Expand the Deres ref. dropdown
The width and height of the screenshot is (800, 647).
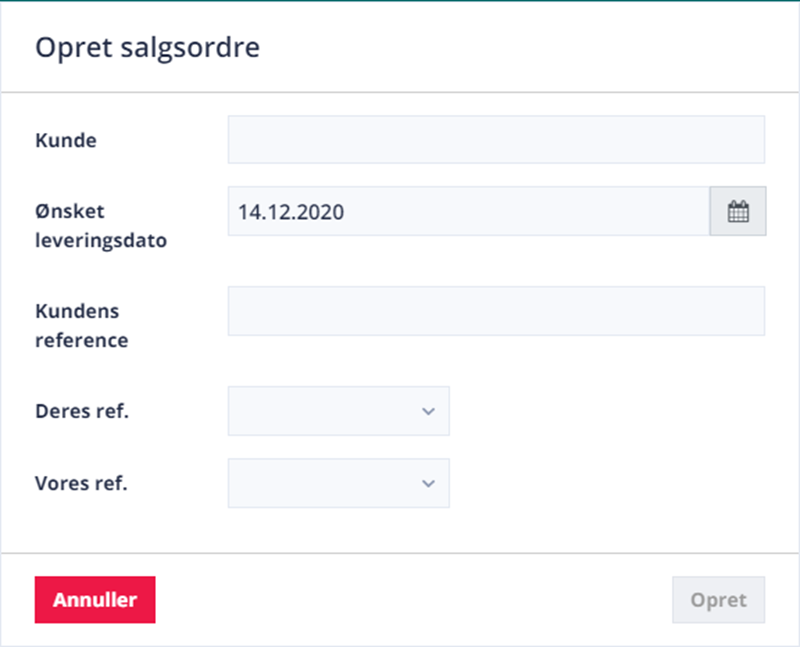coord(338,411)
